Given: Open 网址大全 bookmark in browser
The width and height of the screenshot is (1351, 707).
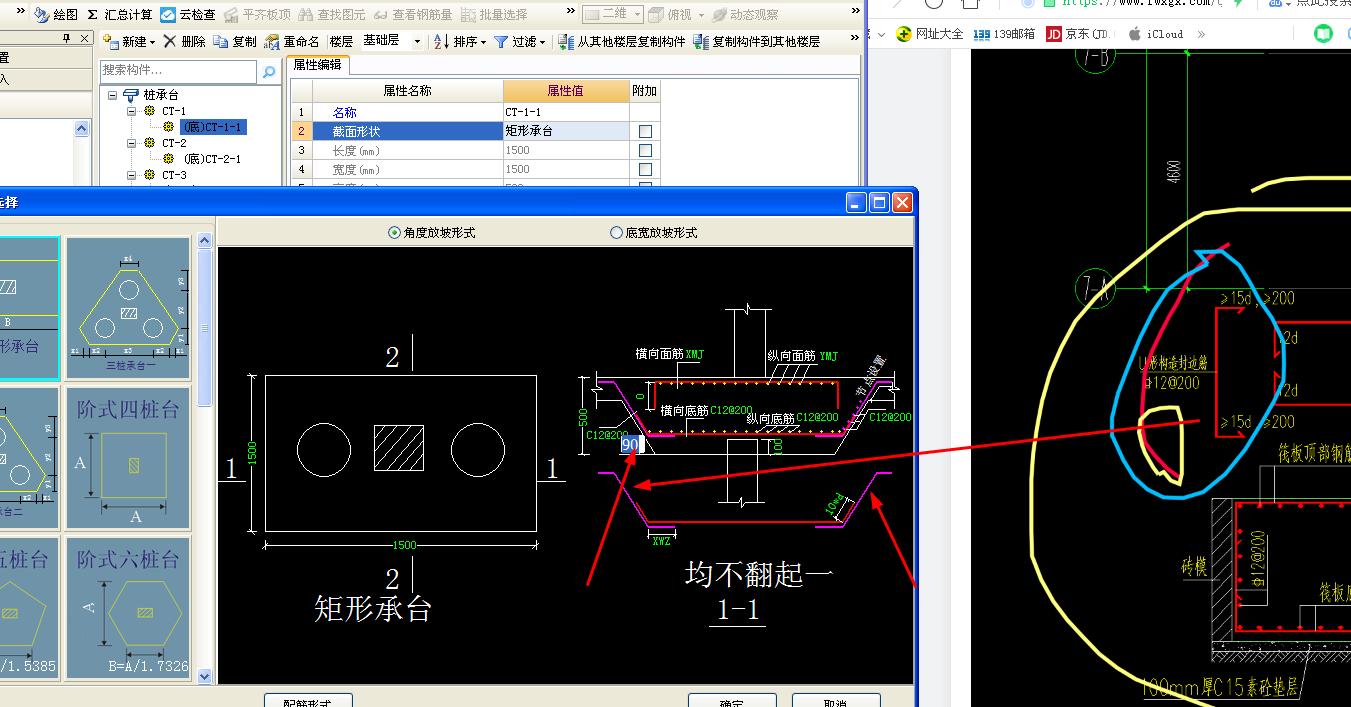Looking at the screenshot, I should point(930,34).
